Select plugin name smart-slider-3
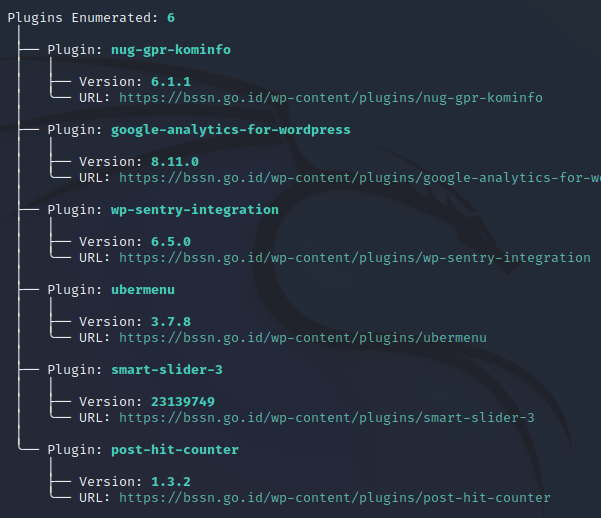The image size is (601, 518). pyautogui.click(x=167, y=370)
